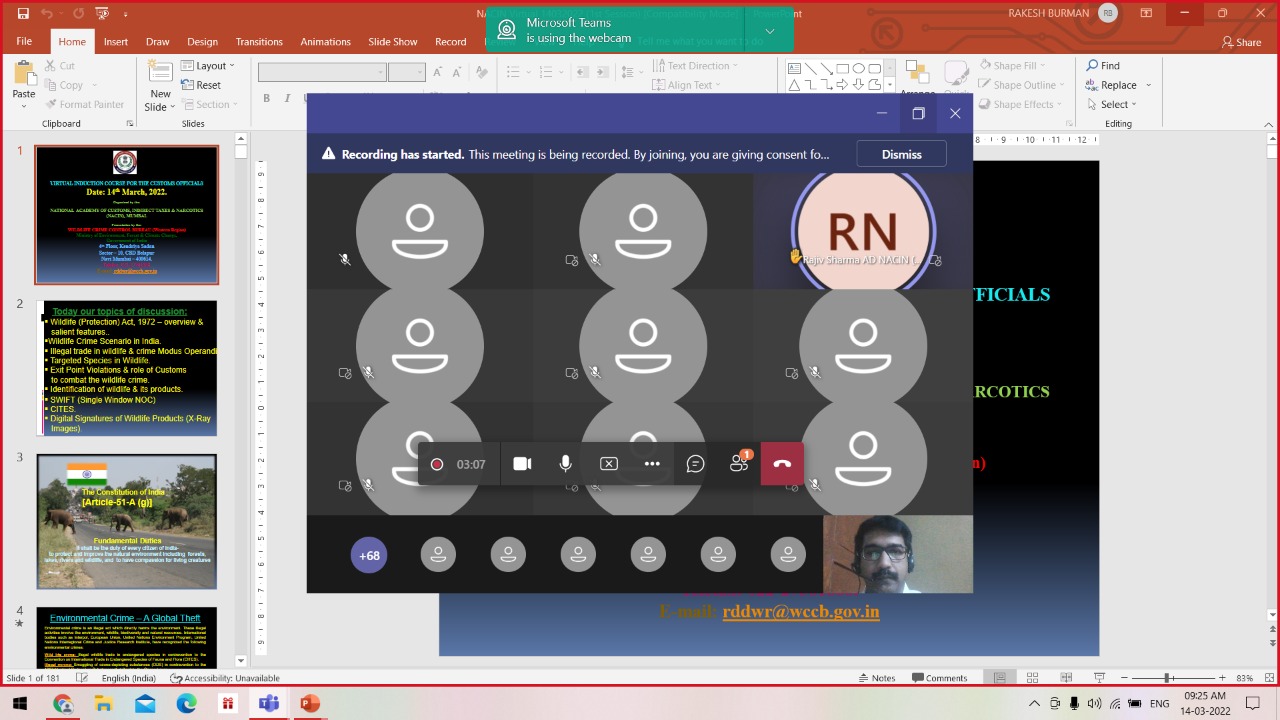Switch to the Insert ribbon tab
Screen dimensions: 1280x720
tap(116, 41)
